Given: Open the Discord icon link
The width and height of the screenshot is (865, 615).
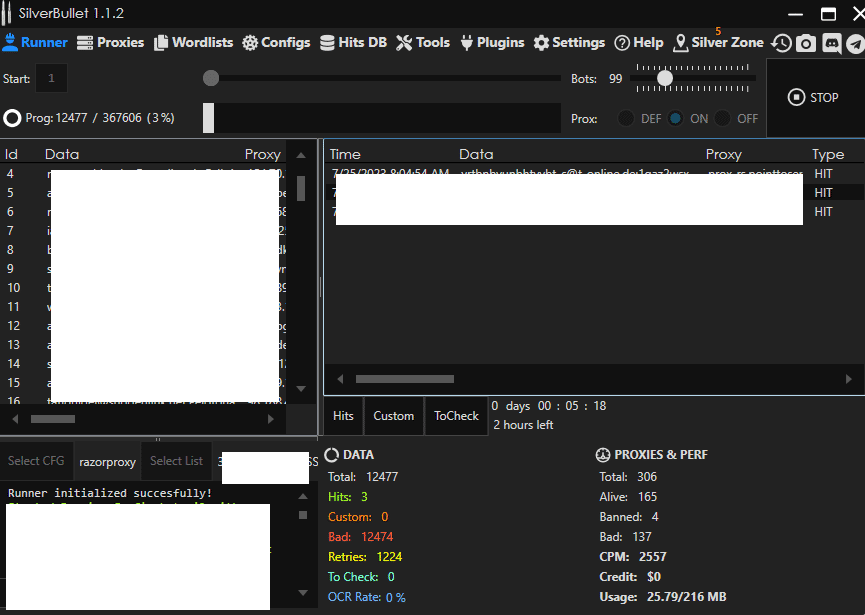Looking at the screenshot, I should point(830,43).
